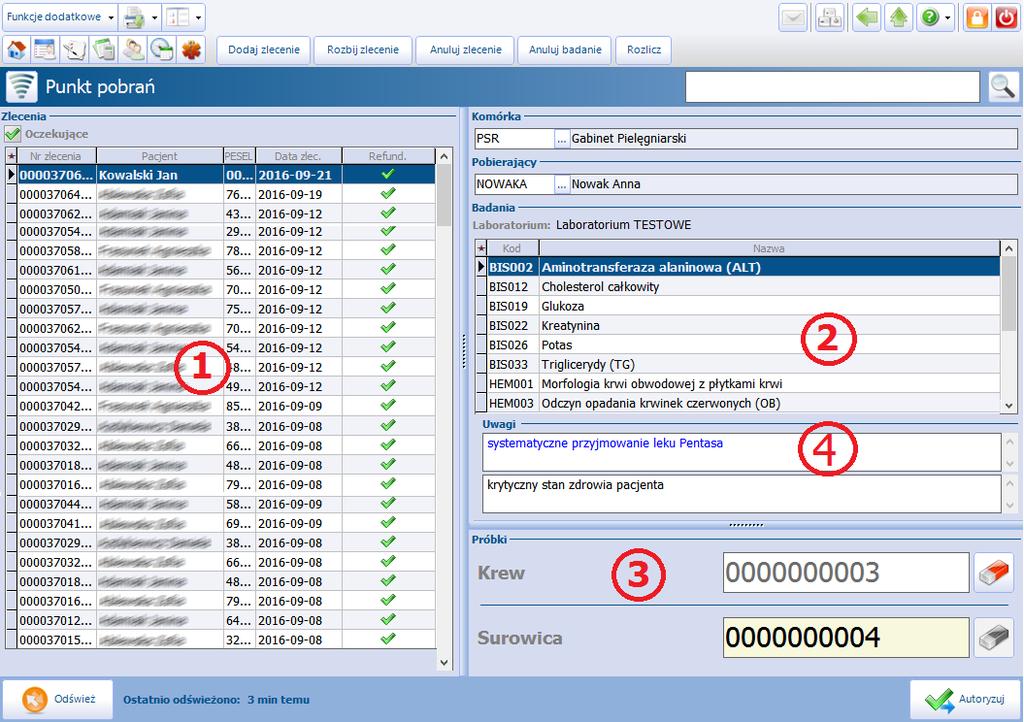
Task: Sort orders by Data zlec. column header
Action: point(298,156)
